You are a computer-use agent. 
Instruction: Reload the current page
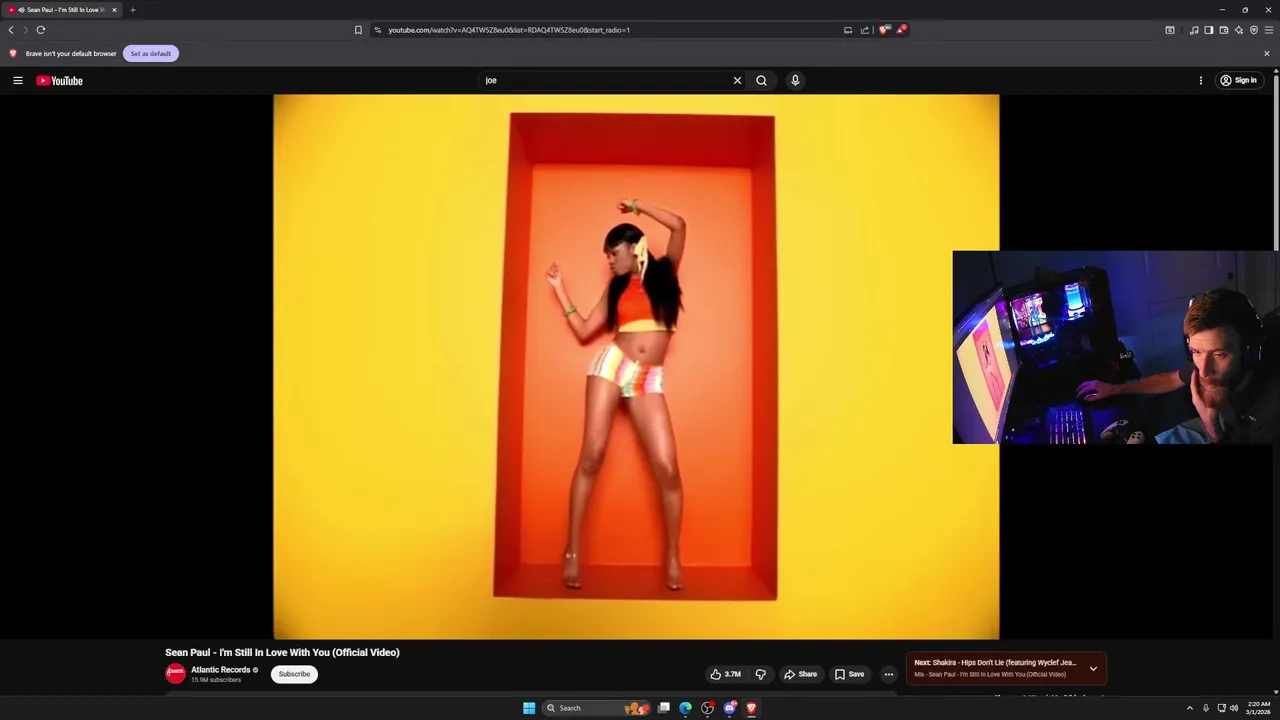click(x=41, y=30)
